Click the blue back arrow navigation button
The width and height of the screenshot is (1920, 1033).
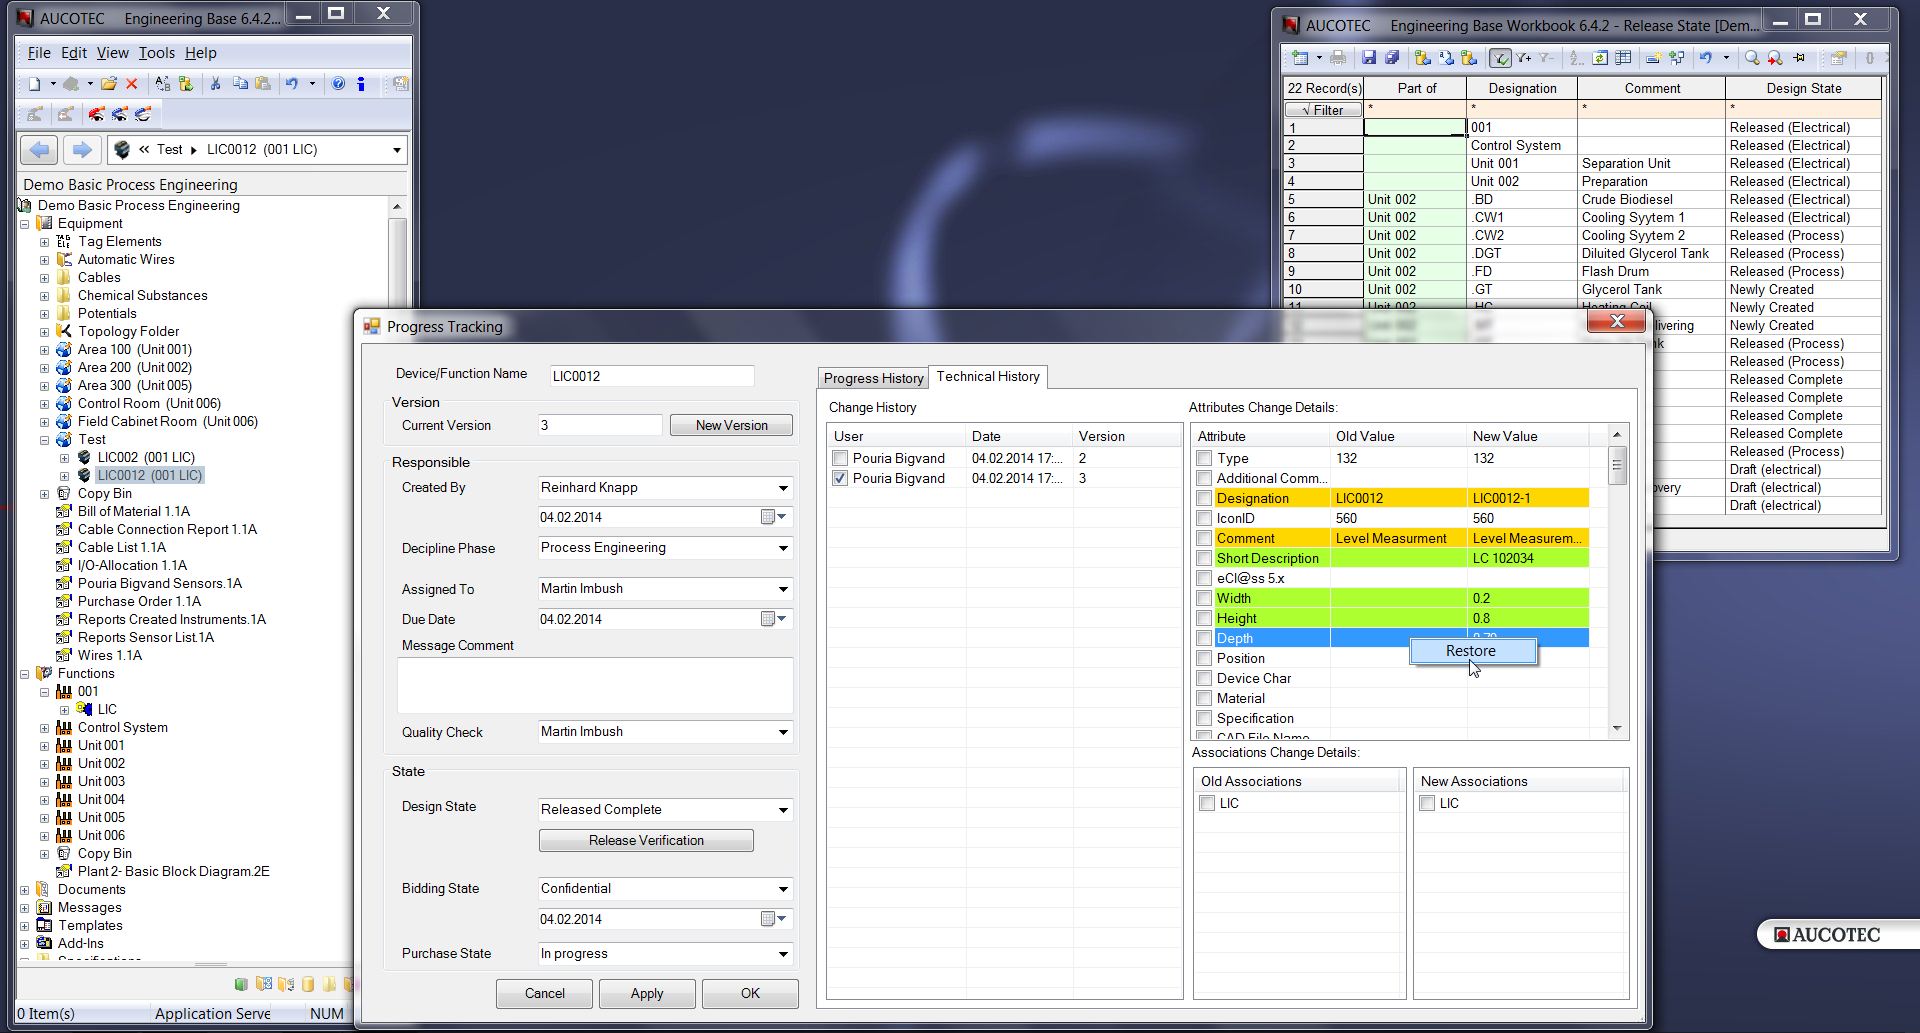point(39,150)
